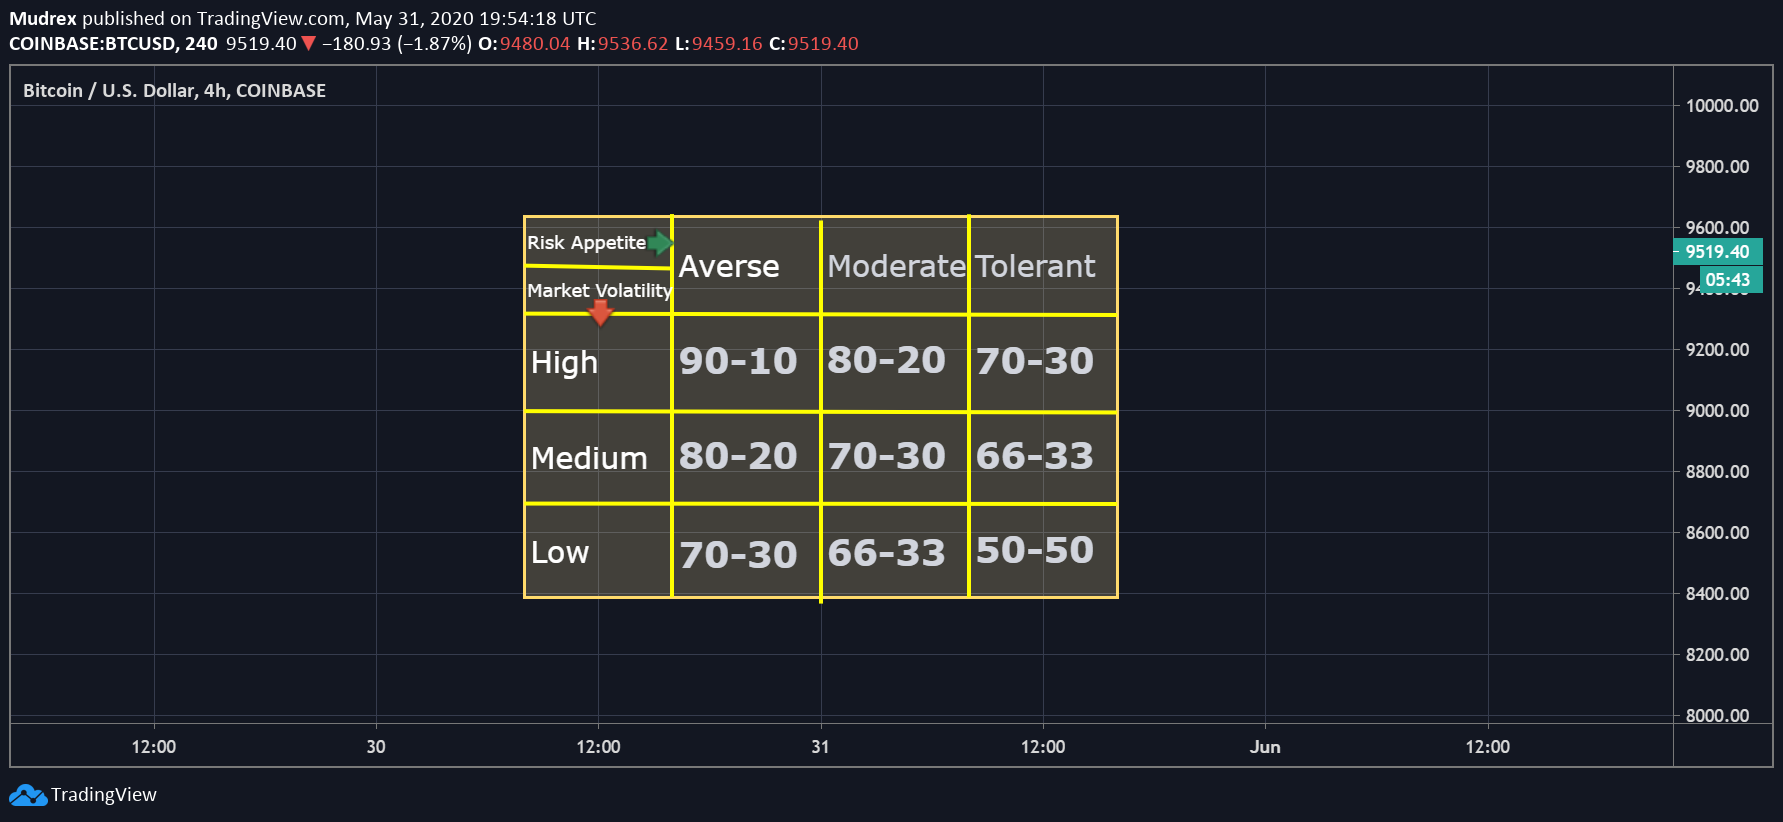The height and width of the screenshot is (822, 1783).
Task: Click the Jun label on time axis
Action: [x=1265, y=747]
